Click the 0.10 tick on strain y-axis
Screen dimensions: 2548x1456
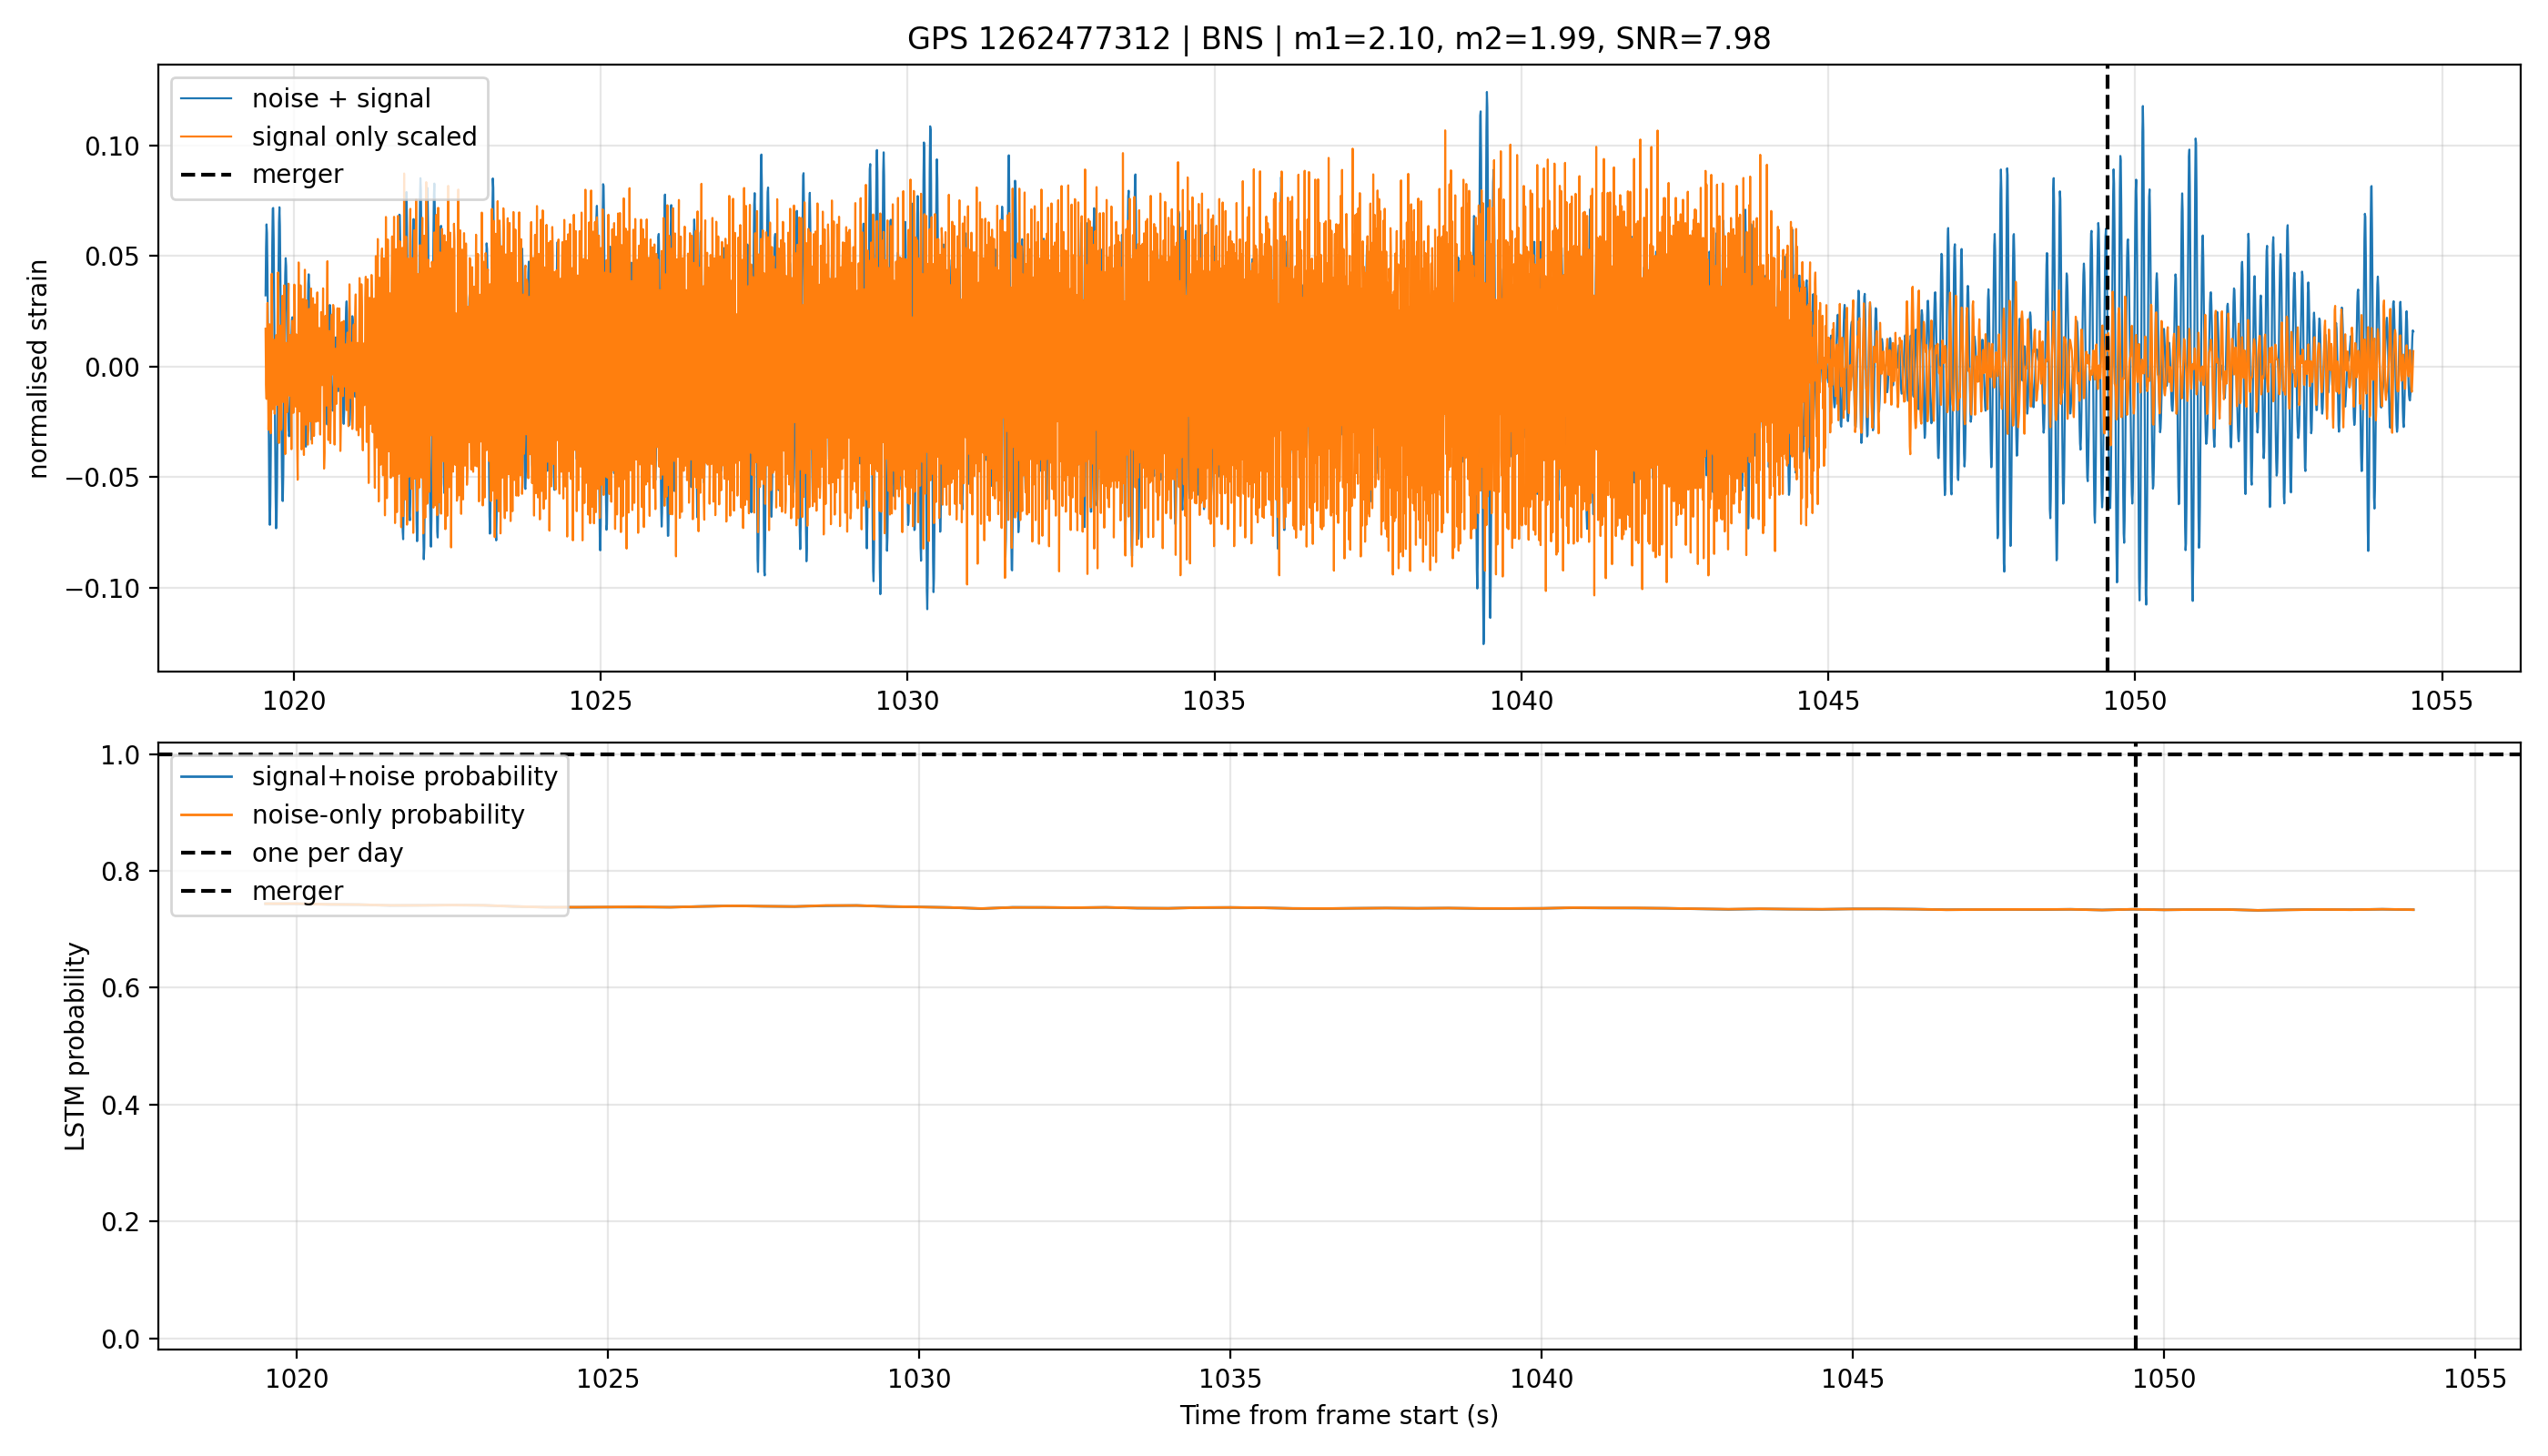coord(112,146)
